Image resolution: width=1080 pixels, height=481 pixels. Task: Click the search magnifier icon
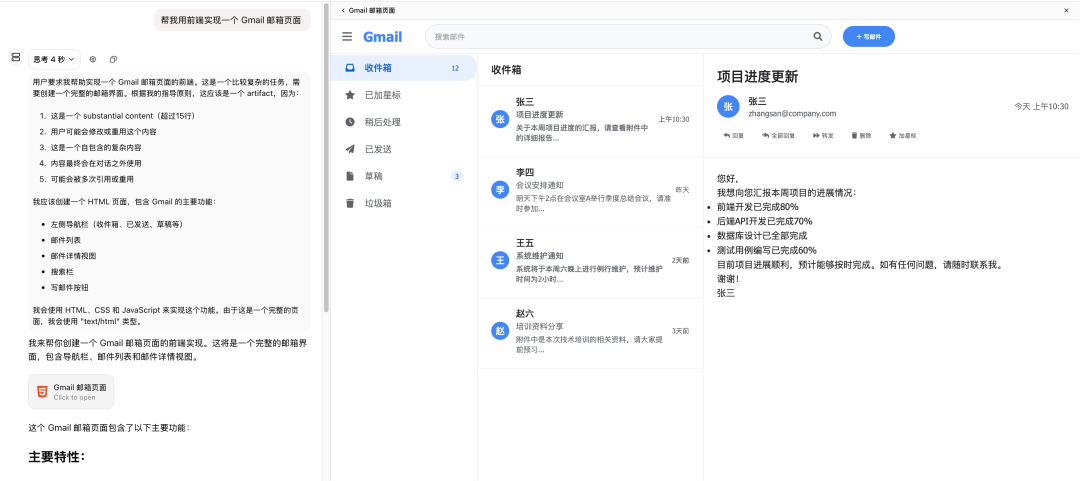click(818, 37)
